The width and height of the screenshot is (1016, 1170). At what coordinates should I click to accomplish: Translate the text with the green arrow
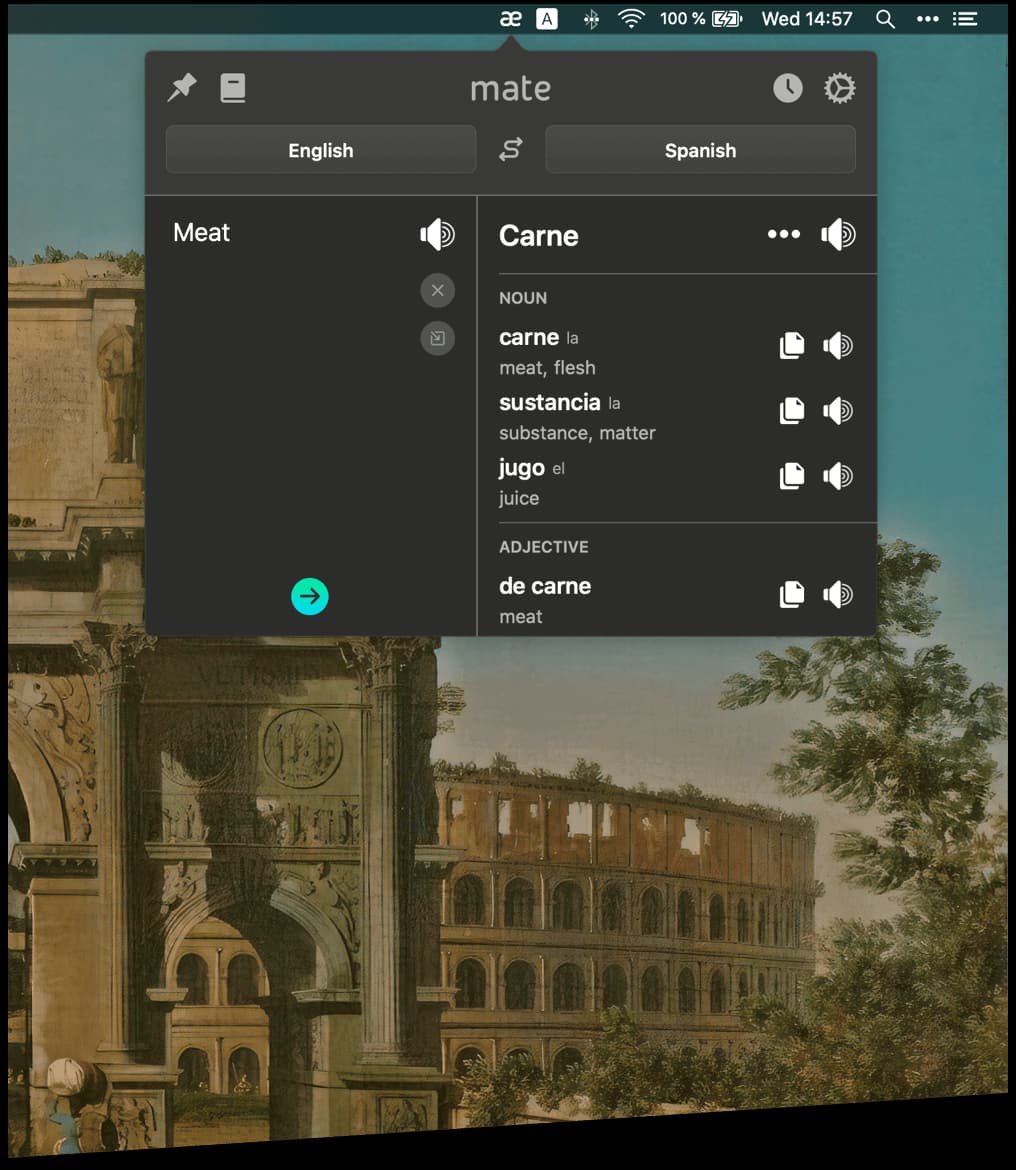pyautogui.click(x=309, y=596)
